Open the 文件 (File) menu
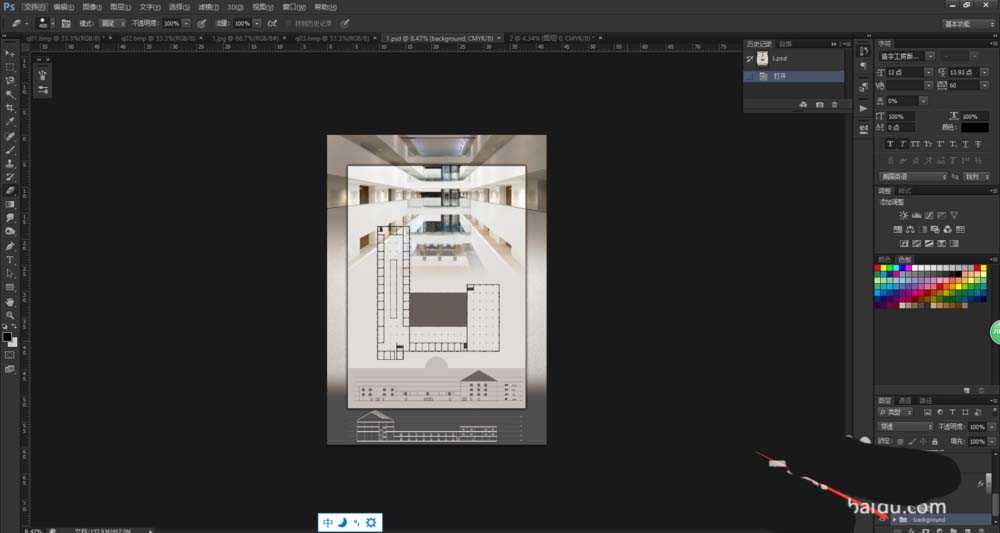 click(34, 6)
